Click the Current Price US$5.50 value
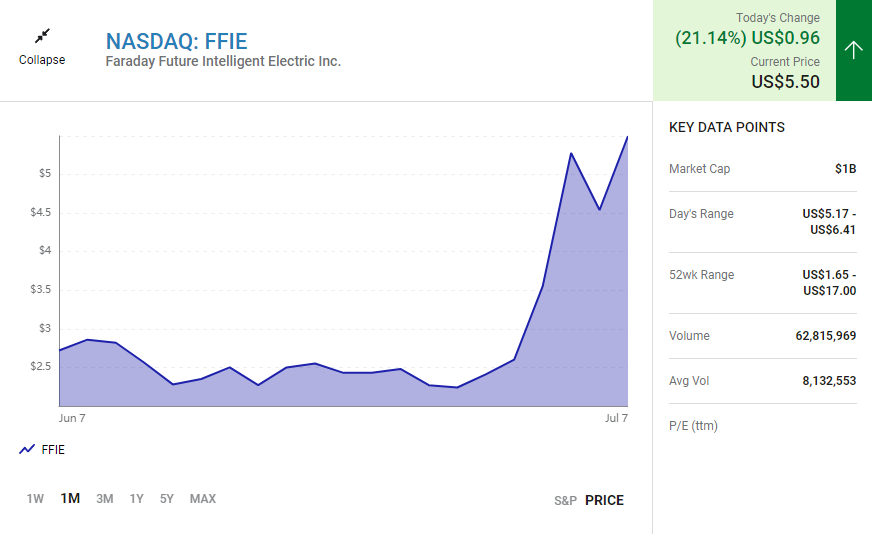Image resolution: width=872 pixels, height=534 pixels. (785, 82)
